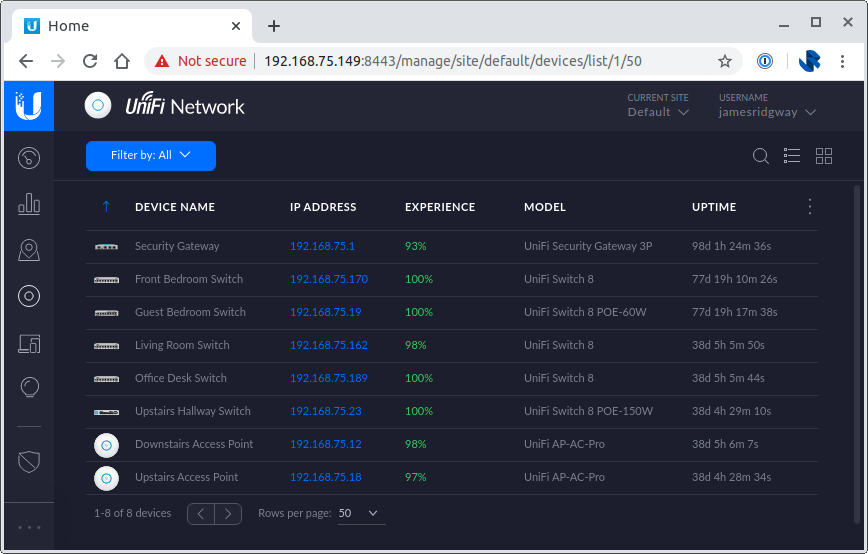Open the device search magnifier
This screenshot has height=554, width=868.
click(x=761, y=156)
